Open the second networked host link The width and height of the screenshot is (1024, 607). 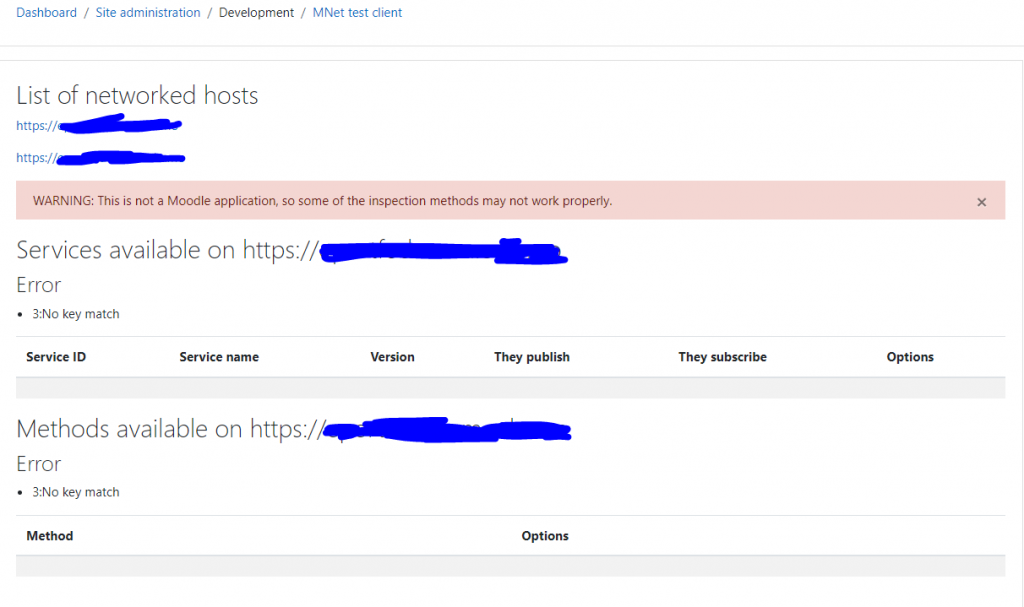coord(100,158)
